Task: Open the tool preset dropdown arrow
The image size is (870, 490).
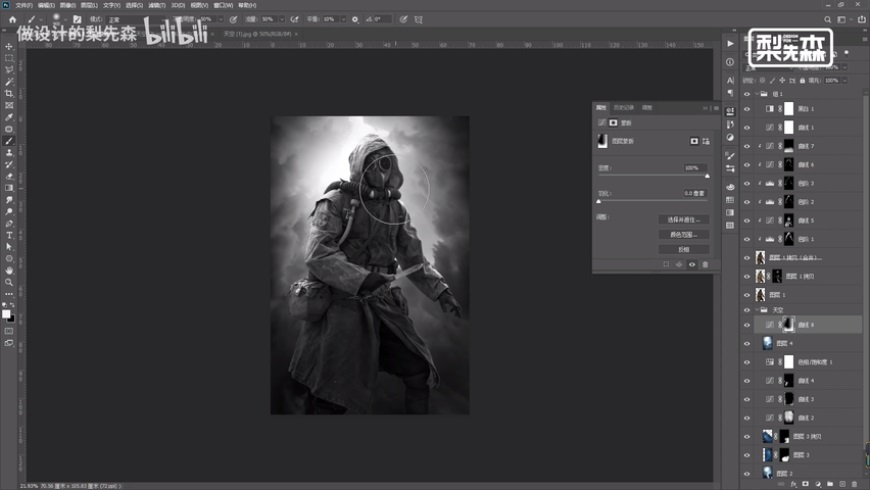Action: pos(41,20)
